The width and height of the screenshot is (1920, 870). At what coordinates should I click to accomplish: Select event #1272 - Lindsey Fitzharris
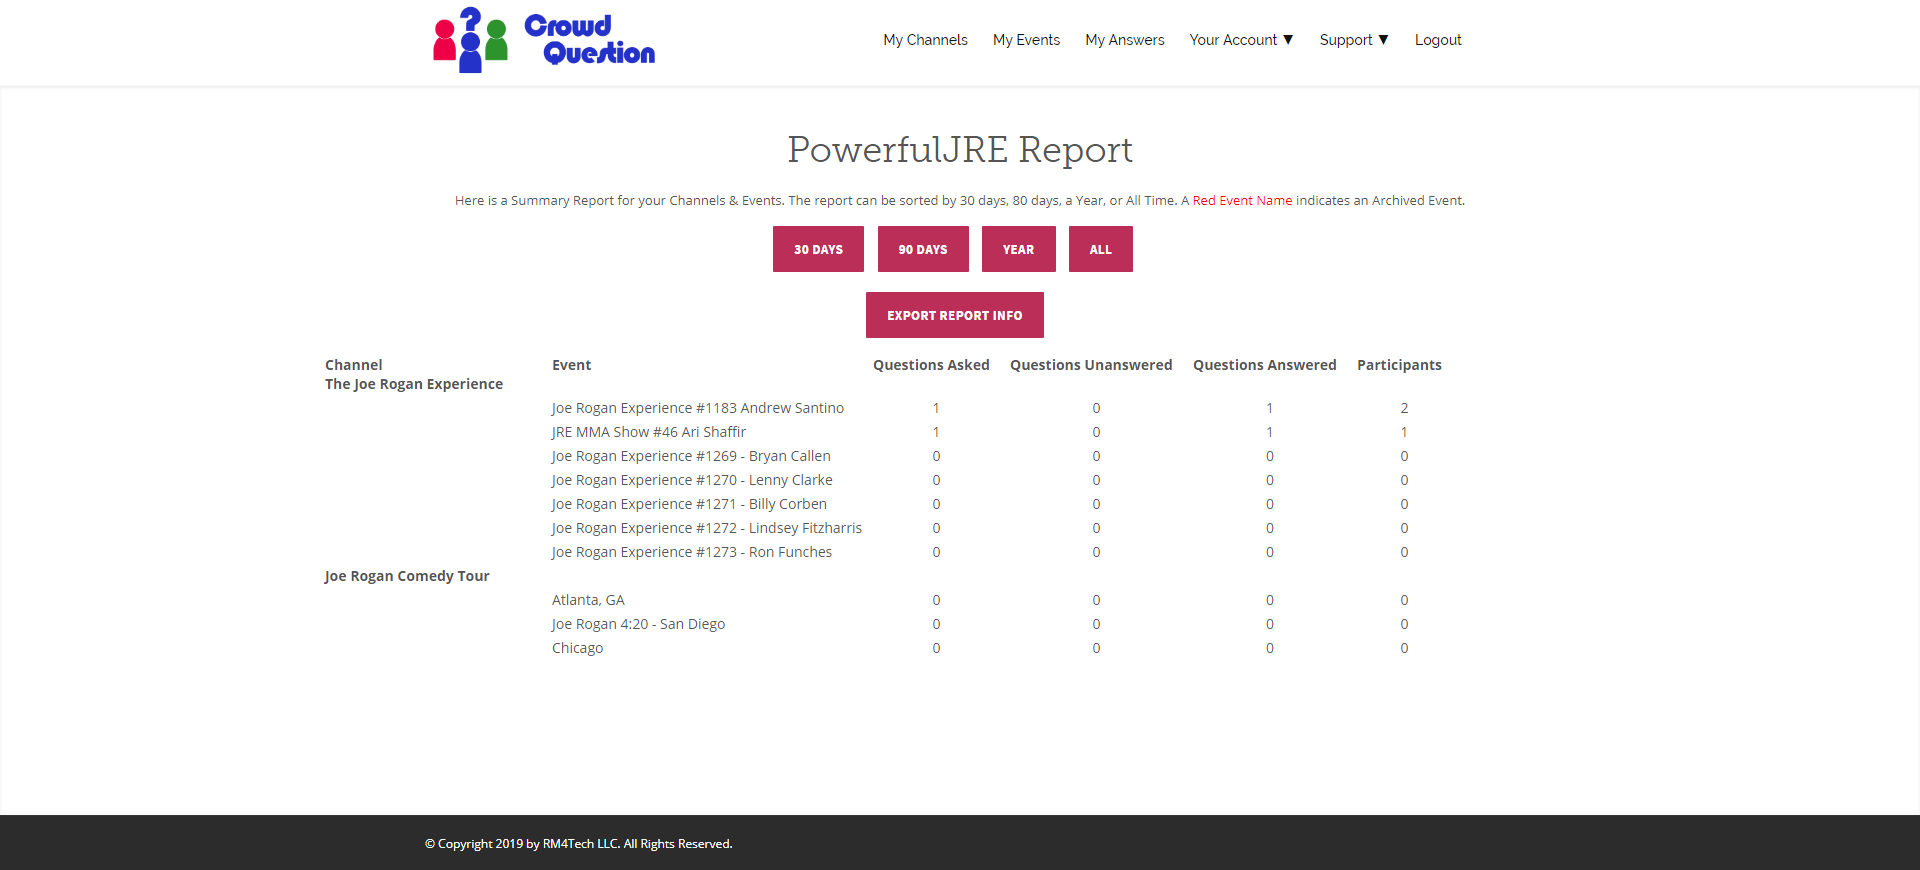(x=707, y=528)
